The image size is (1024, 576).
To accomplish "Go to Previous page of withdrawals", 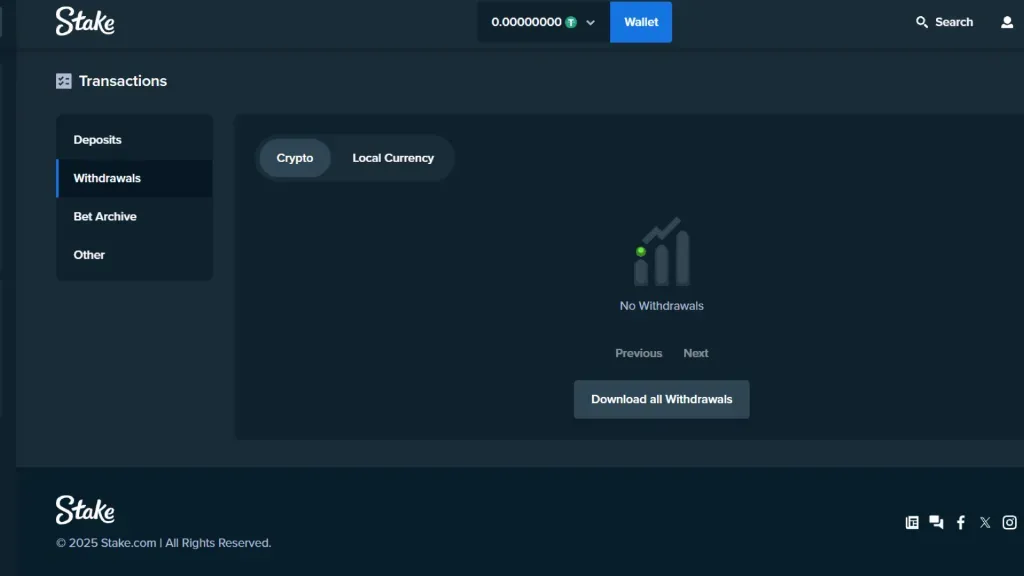I will tap(638, 353).
